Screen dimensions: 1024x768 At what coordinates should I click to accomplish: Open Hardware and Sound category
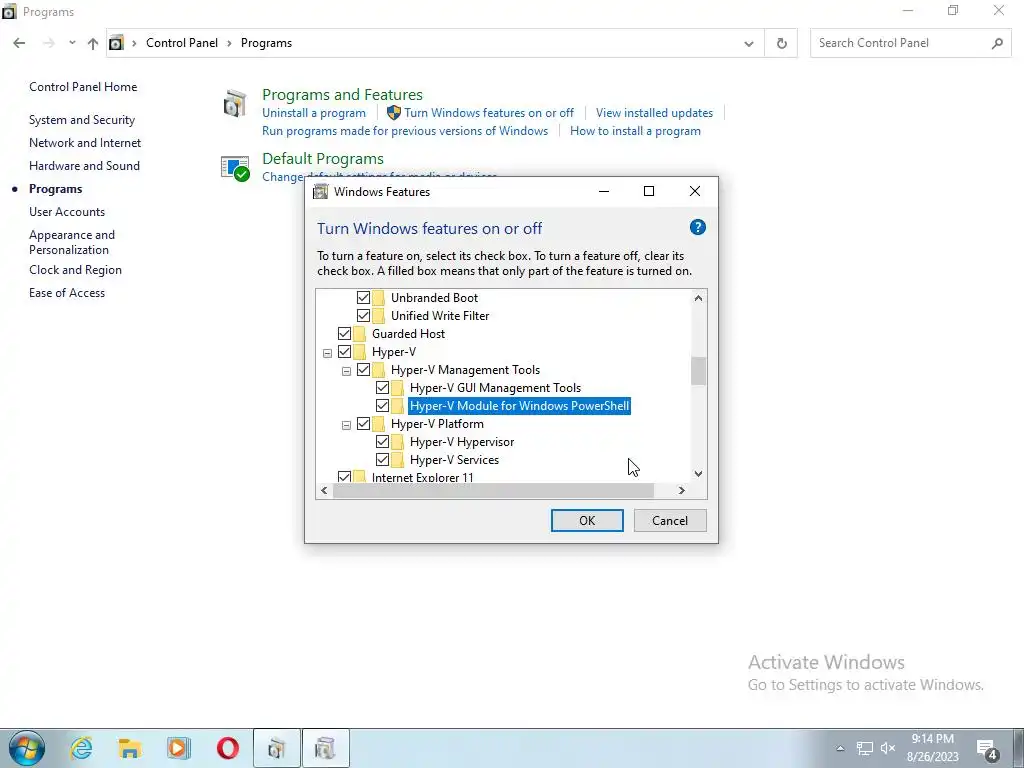coord(84,166)
